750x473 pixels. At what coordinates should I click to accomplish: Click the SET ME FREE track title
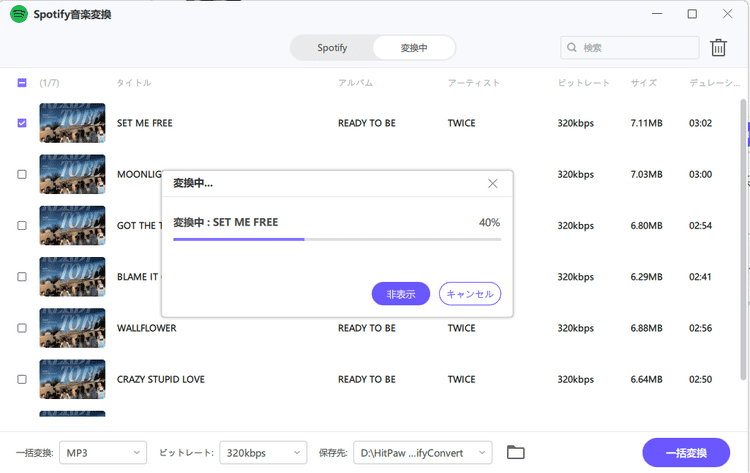[x=144, y=123]
